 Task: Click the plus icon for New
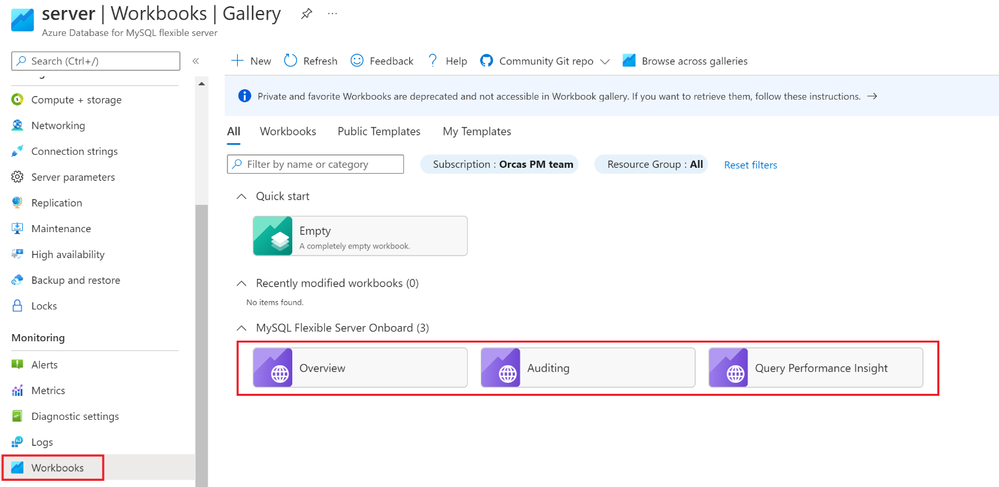click(x=237, y=61)
